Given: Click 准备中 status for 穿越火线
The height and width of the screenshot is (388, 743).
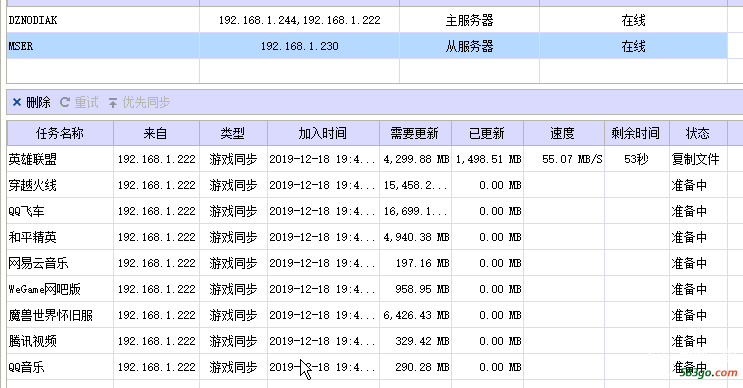Looking at the screenshot, I should pyautogui.click(x=689, y=185).
